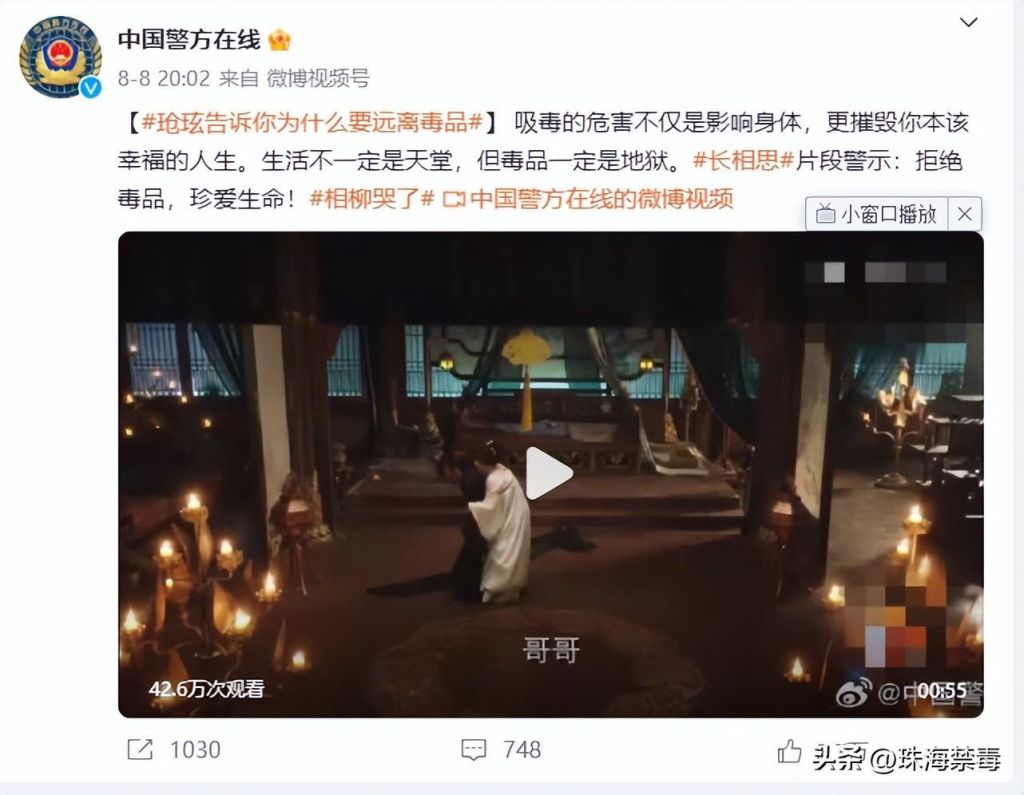Expand the post options chevron menu
The height and width of the screenshot is (795, 1024).
tap(968, 22)
